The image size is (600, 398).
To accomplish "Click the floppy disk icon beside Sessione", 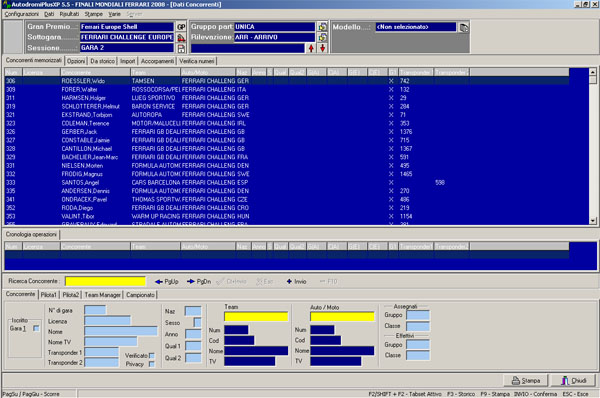I will click(x=181, y=48).
